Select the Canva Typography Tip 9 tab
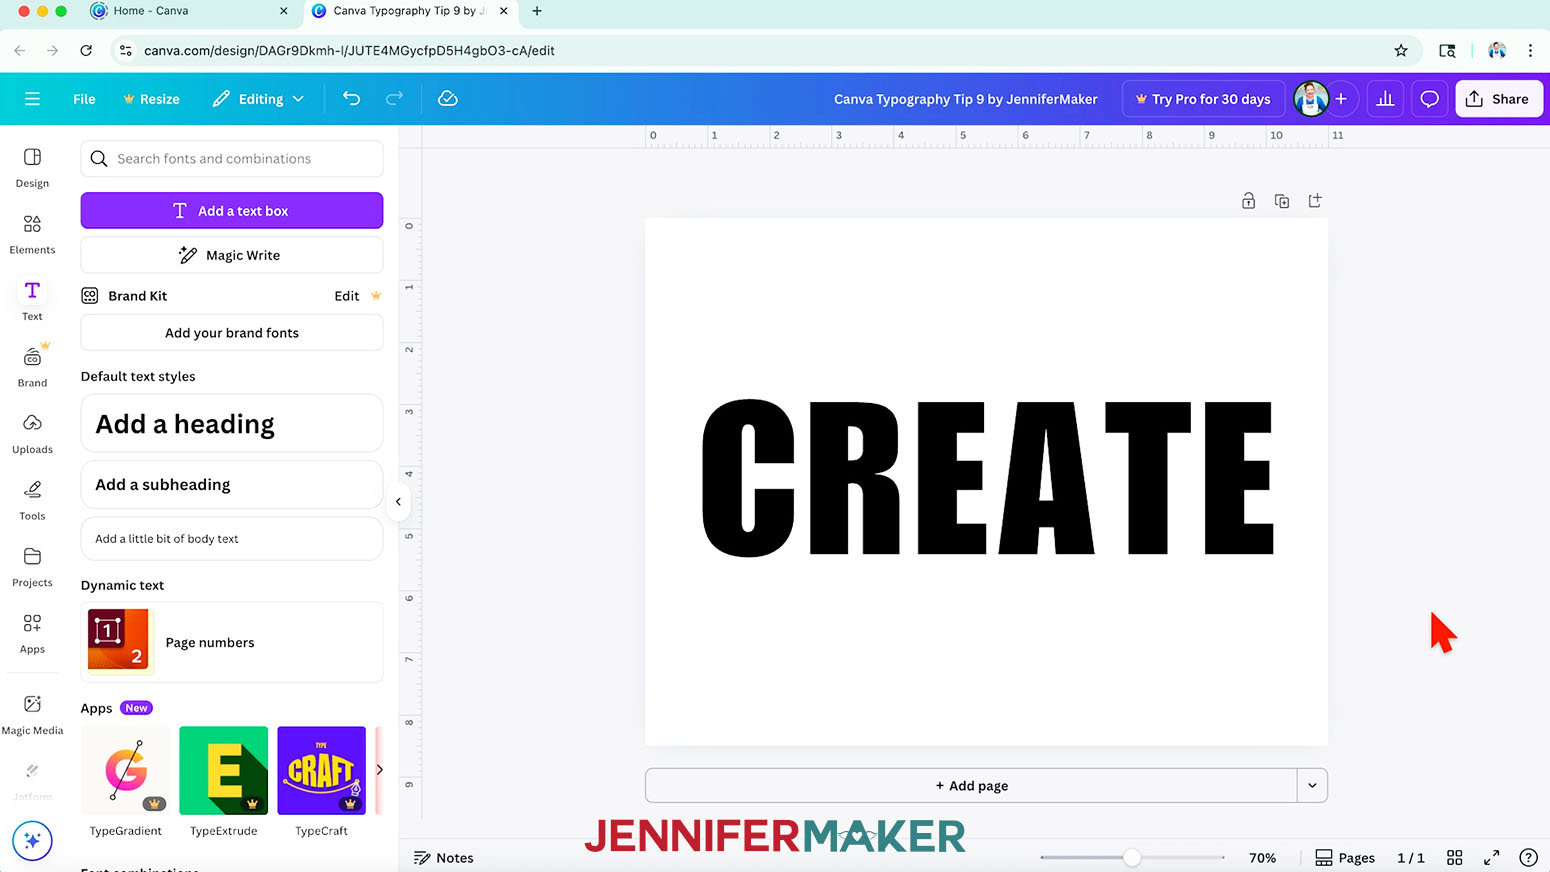The image size is (1550, 872). pos(410,11)
